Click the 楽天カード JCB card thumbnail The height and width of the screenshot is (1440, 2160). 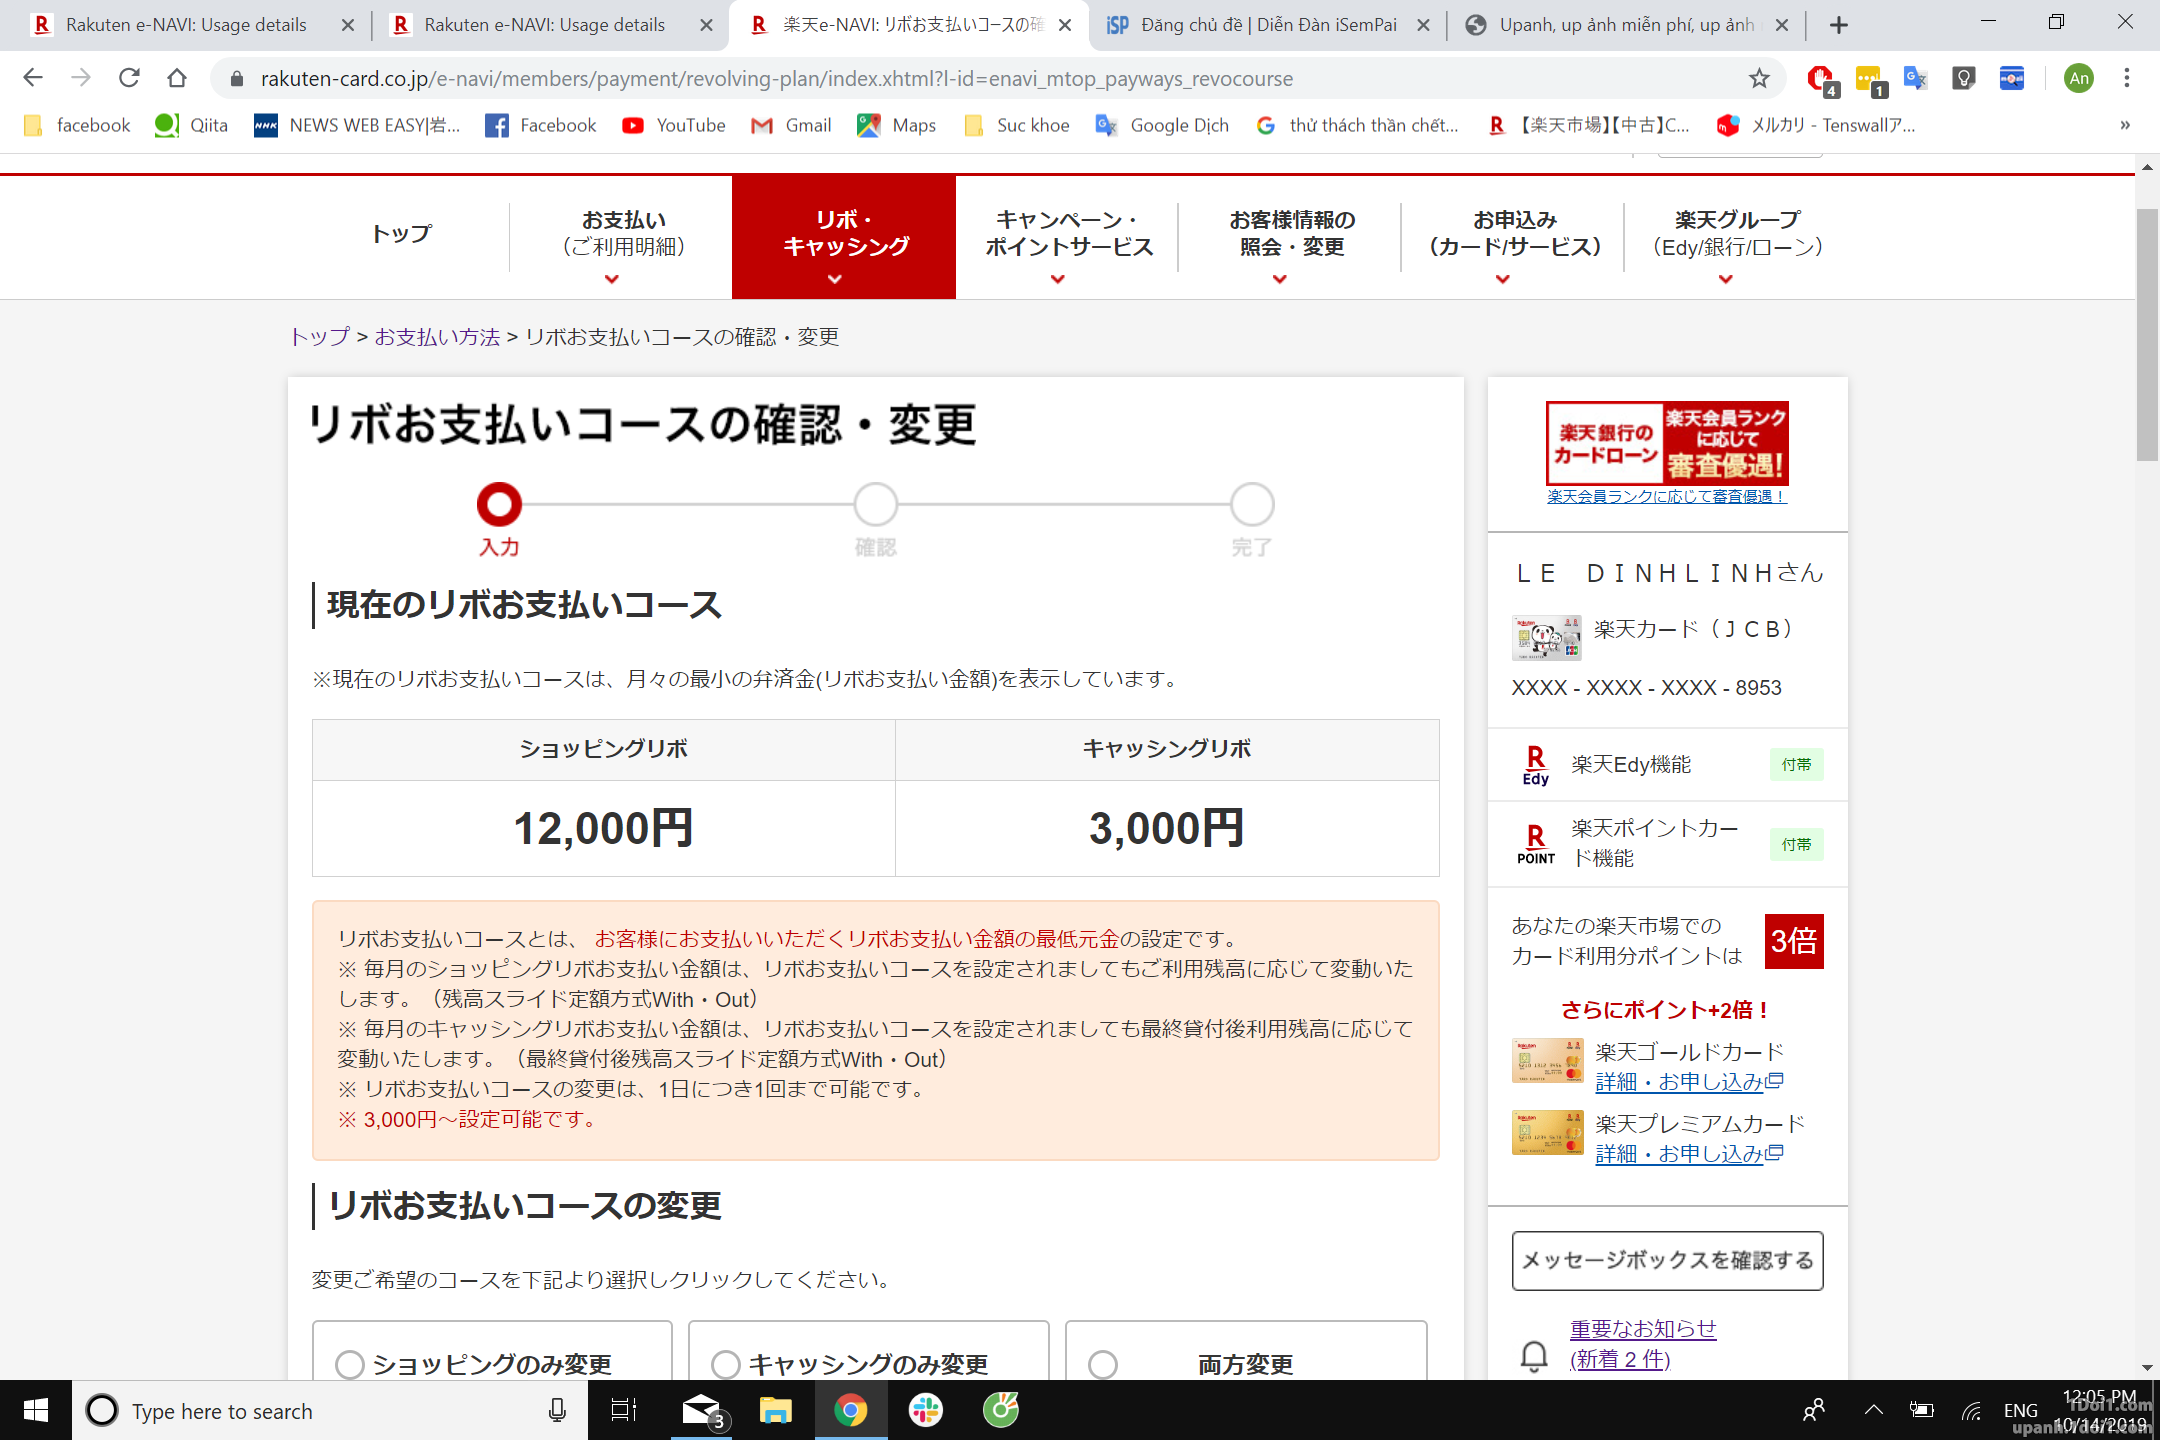pos(1546,638)
